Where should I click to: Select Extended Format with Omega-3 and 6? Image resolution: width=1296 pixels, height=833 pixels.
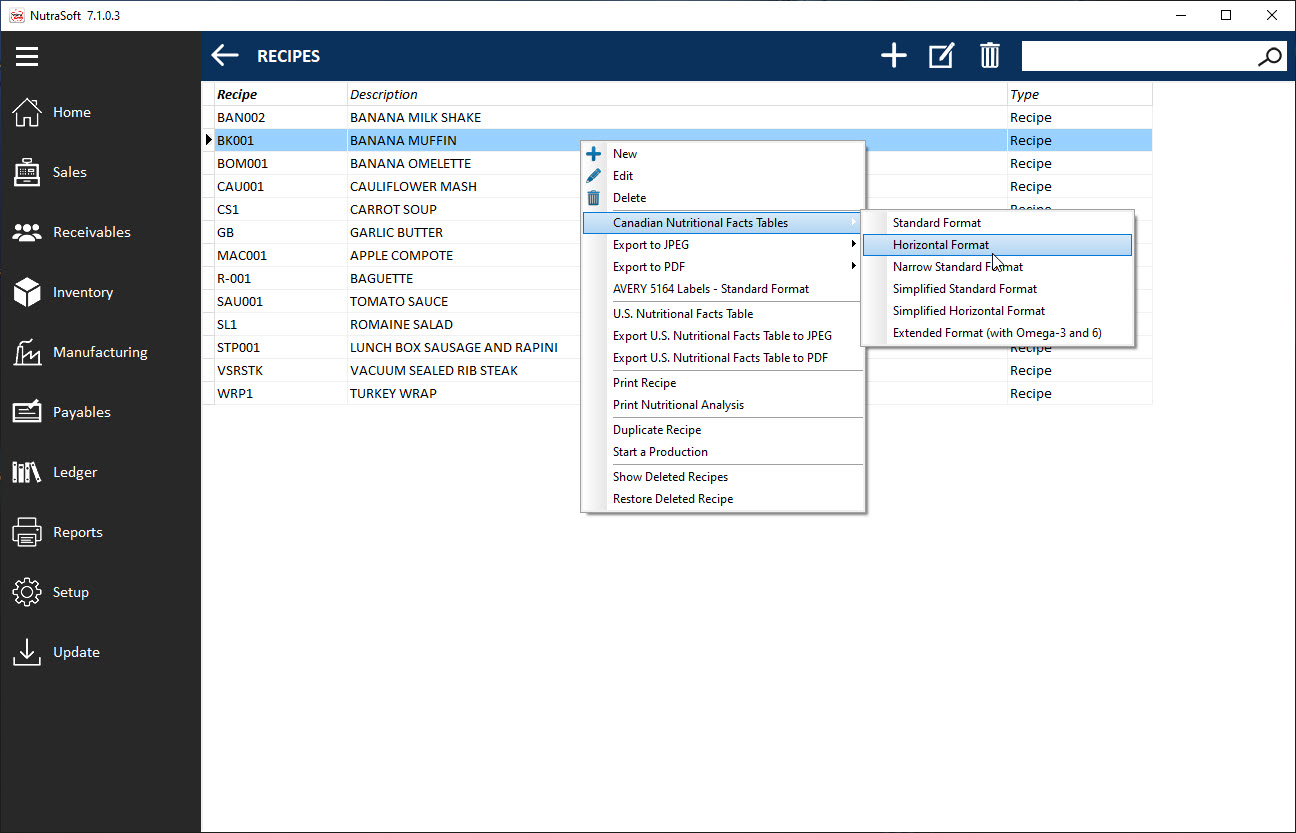[x=996, y=333]
